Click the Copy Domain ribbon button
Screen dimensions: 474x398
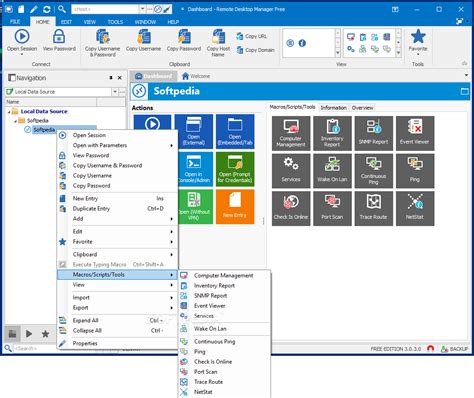(255, 50)
